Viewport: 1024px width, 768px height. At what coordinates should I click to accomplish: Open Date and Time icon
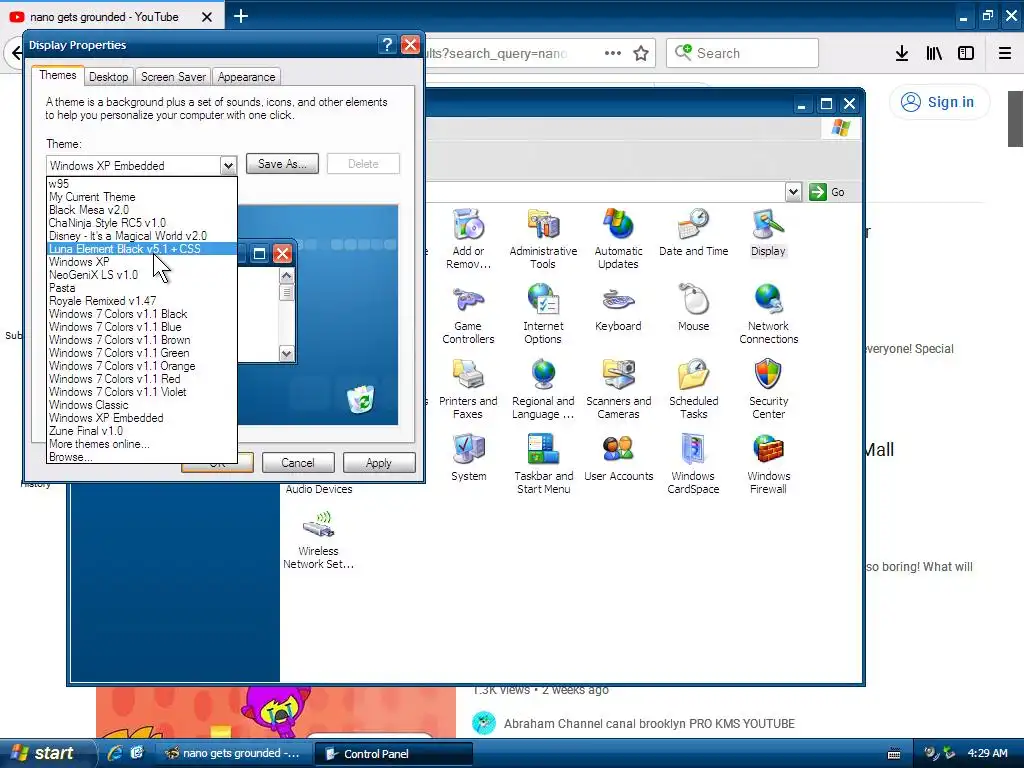[x=694, y=232]
